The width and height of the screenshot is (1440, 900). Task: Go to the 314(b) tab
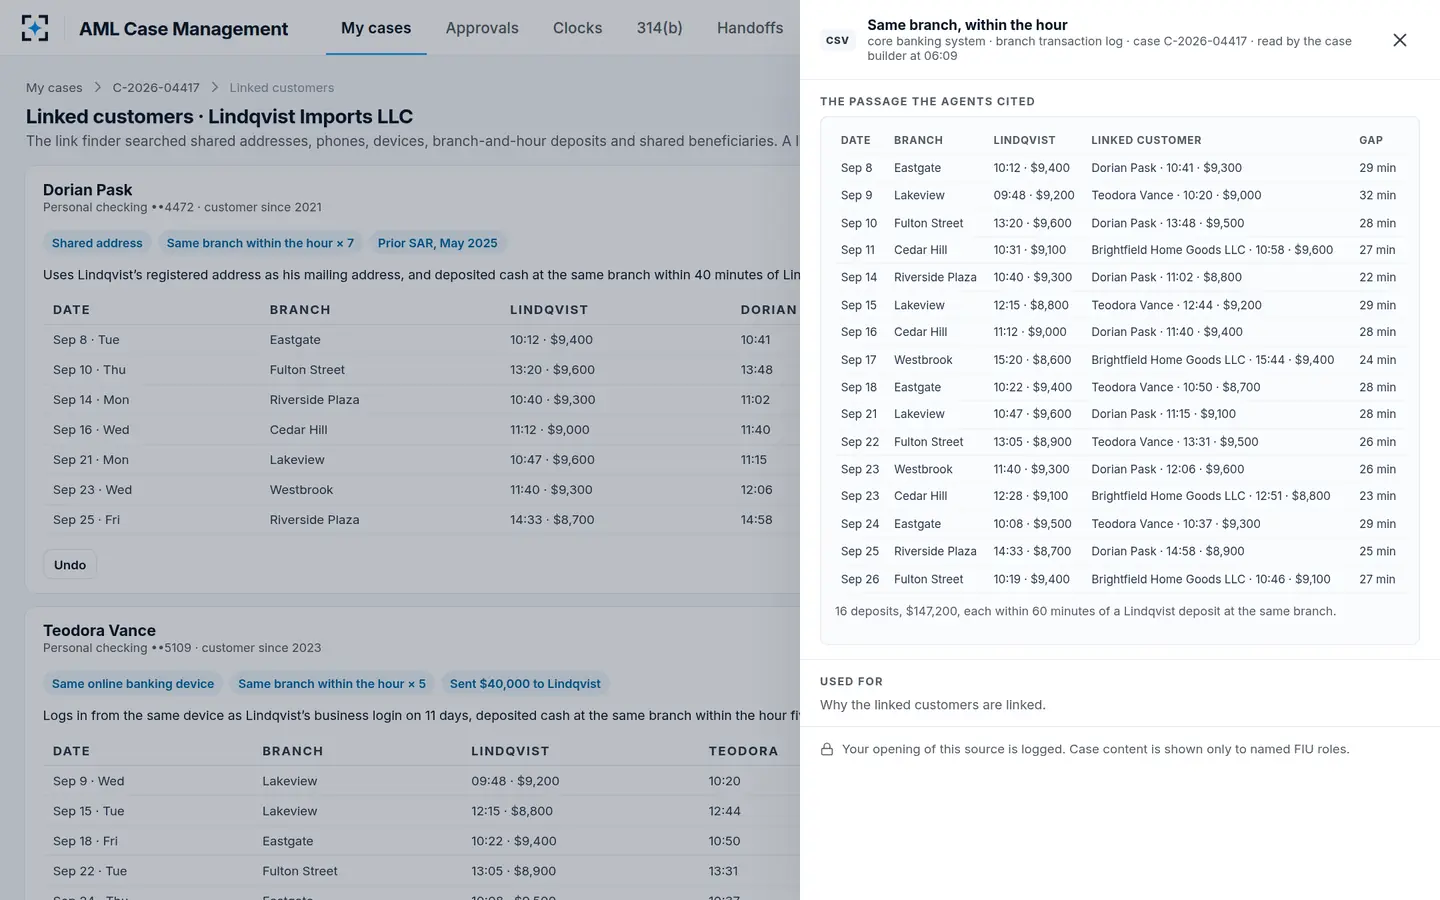click(660, 28)
